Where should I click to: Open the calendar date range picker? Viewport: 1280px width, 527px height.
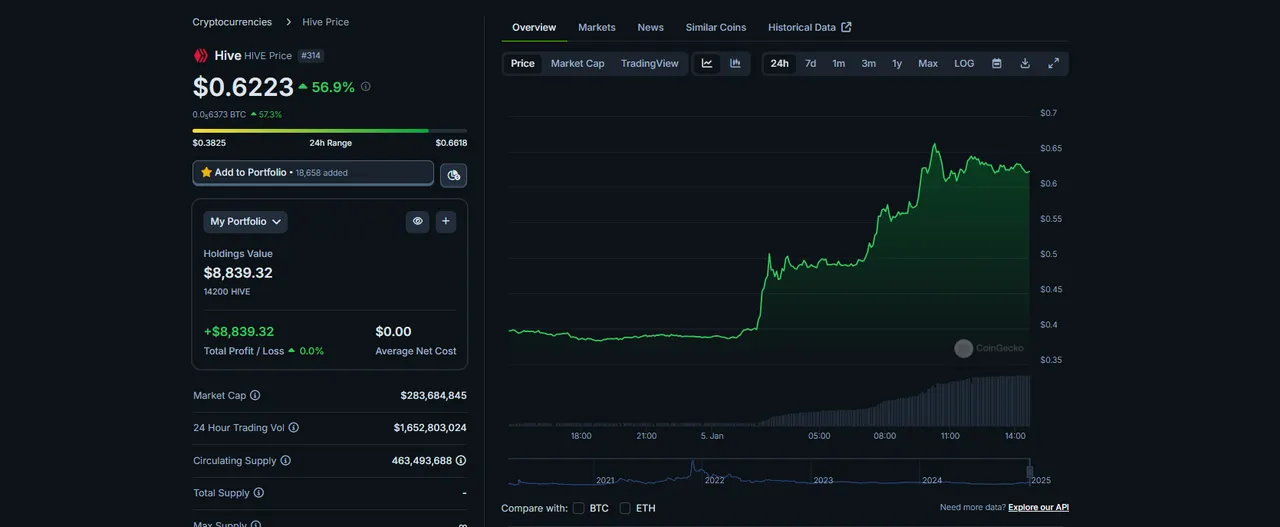(x=997, y=63)
